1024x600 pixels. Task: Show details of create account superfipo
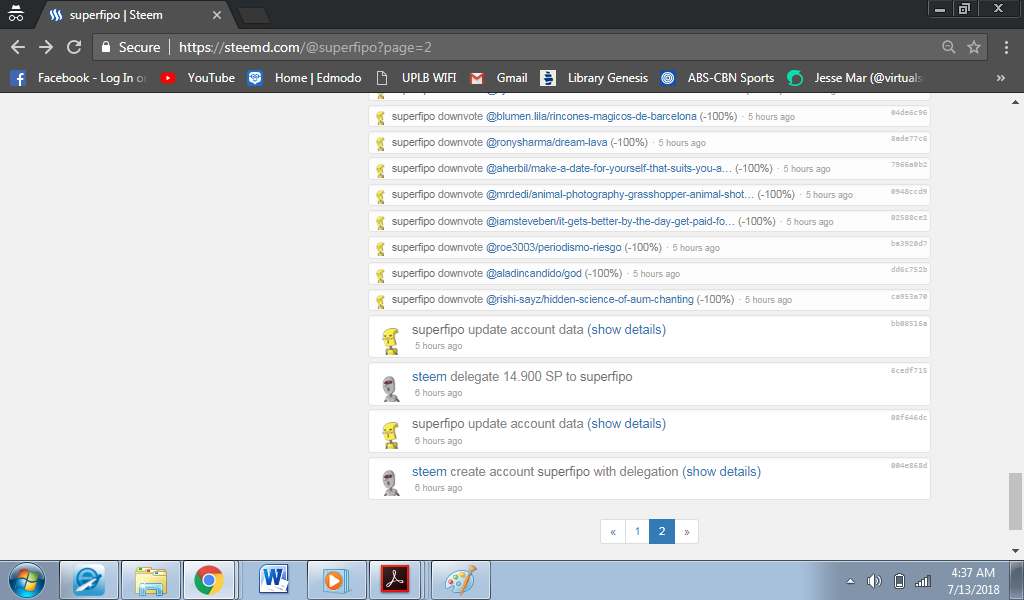(722, 471)
